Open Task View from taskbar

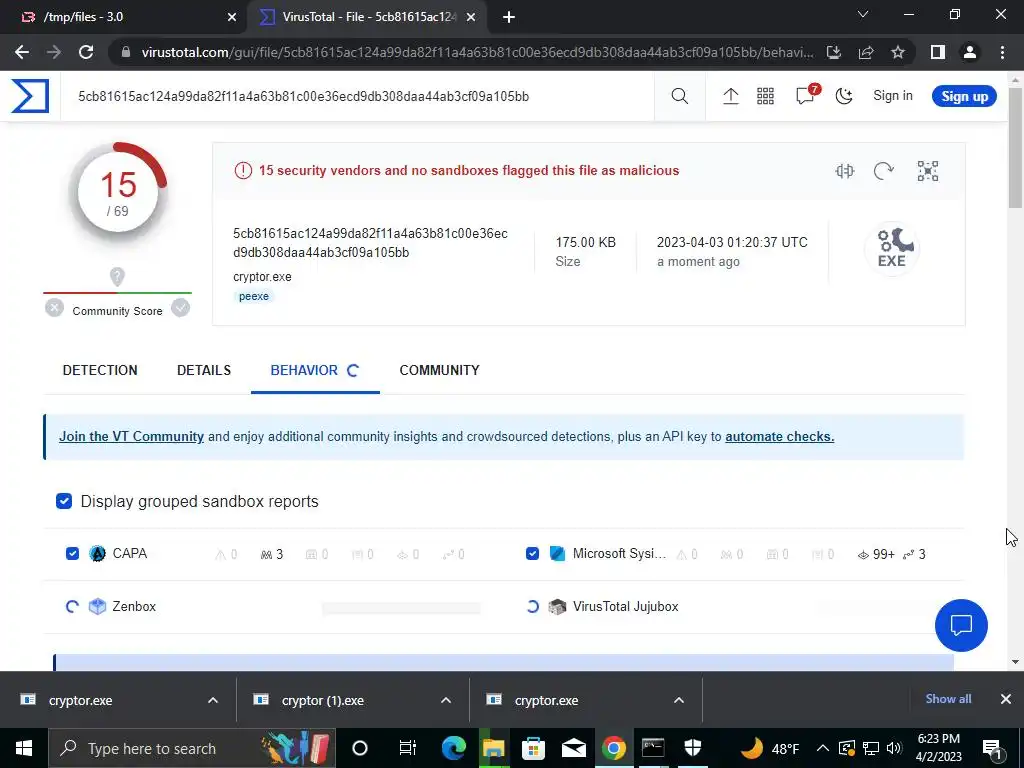click(408, 748)
